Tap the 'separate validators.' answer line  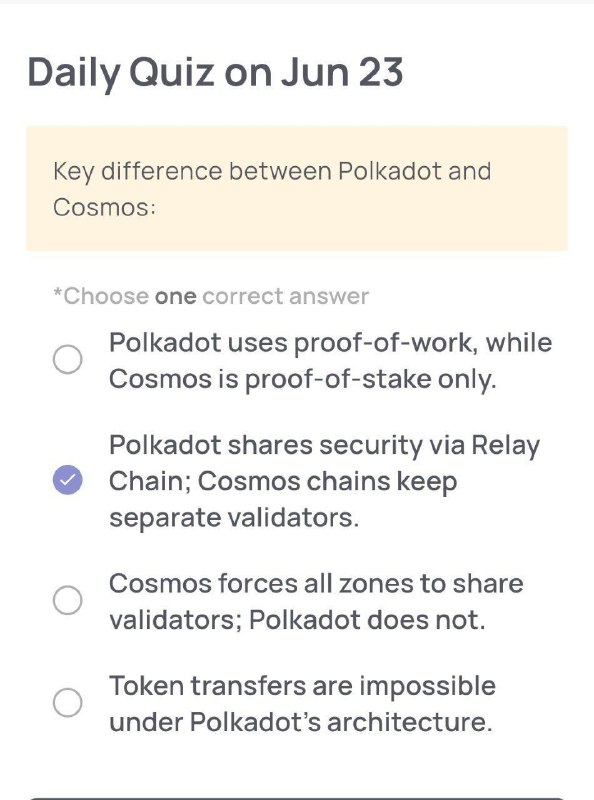(x=234, y=517)
